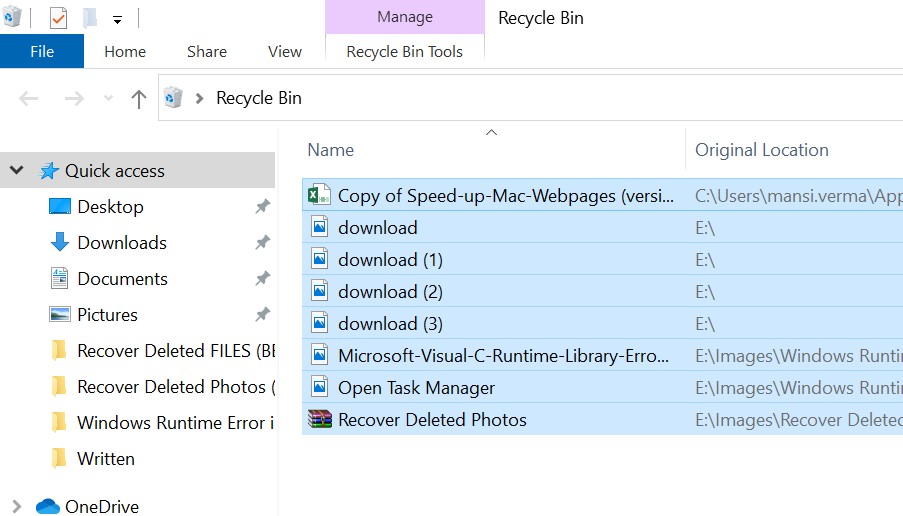This screenshot has height=516, width=903.
Task: Click the Back navigation arrow
Action: [x=29, y=98]
